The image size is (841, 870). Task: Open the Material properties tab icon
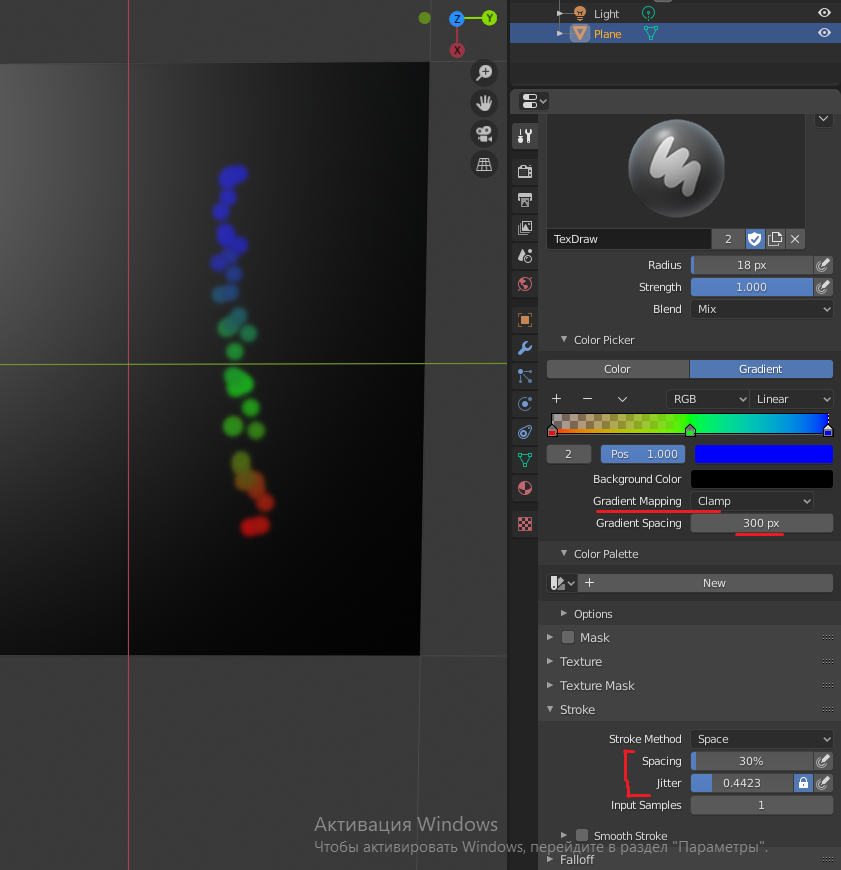pos(525,488)
